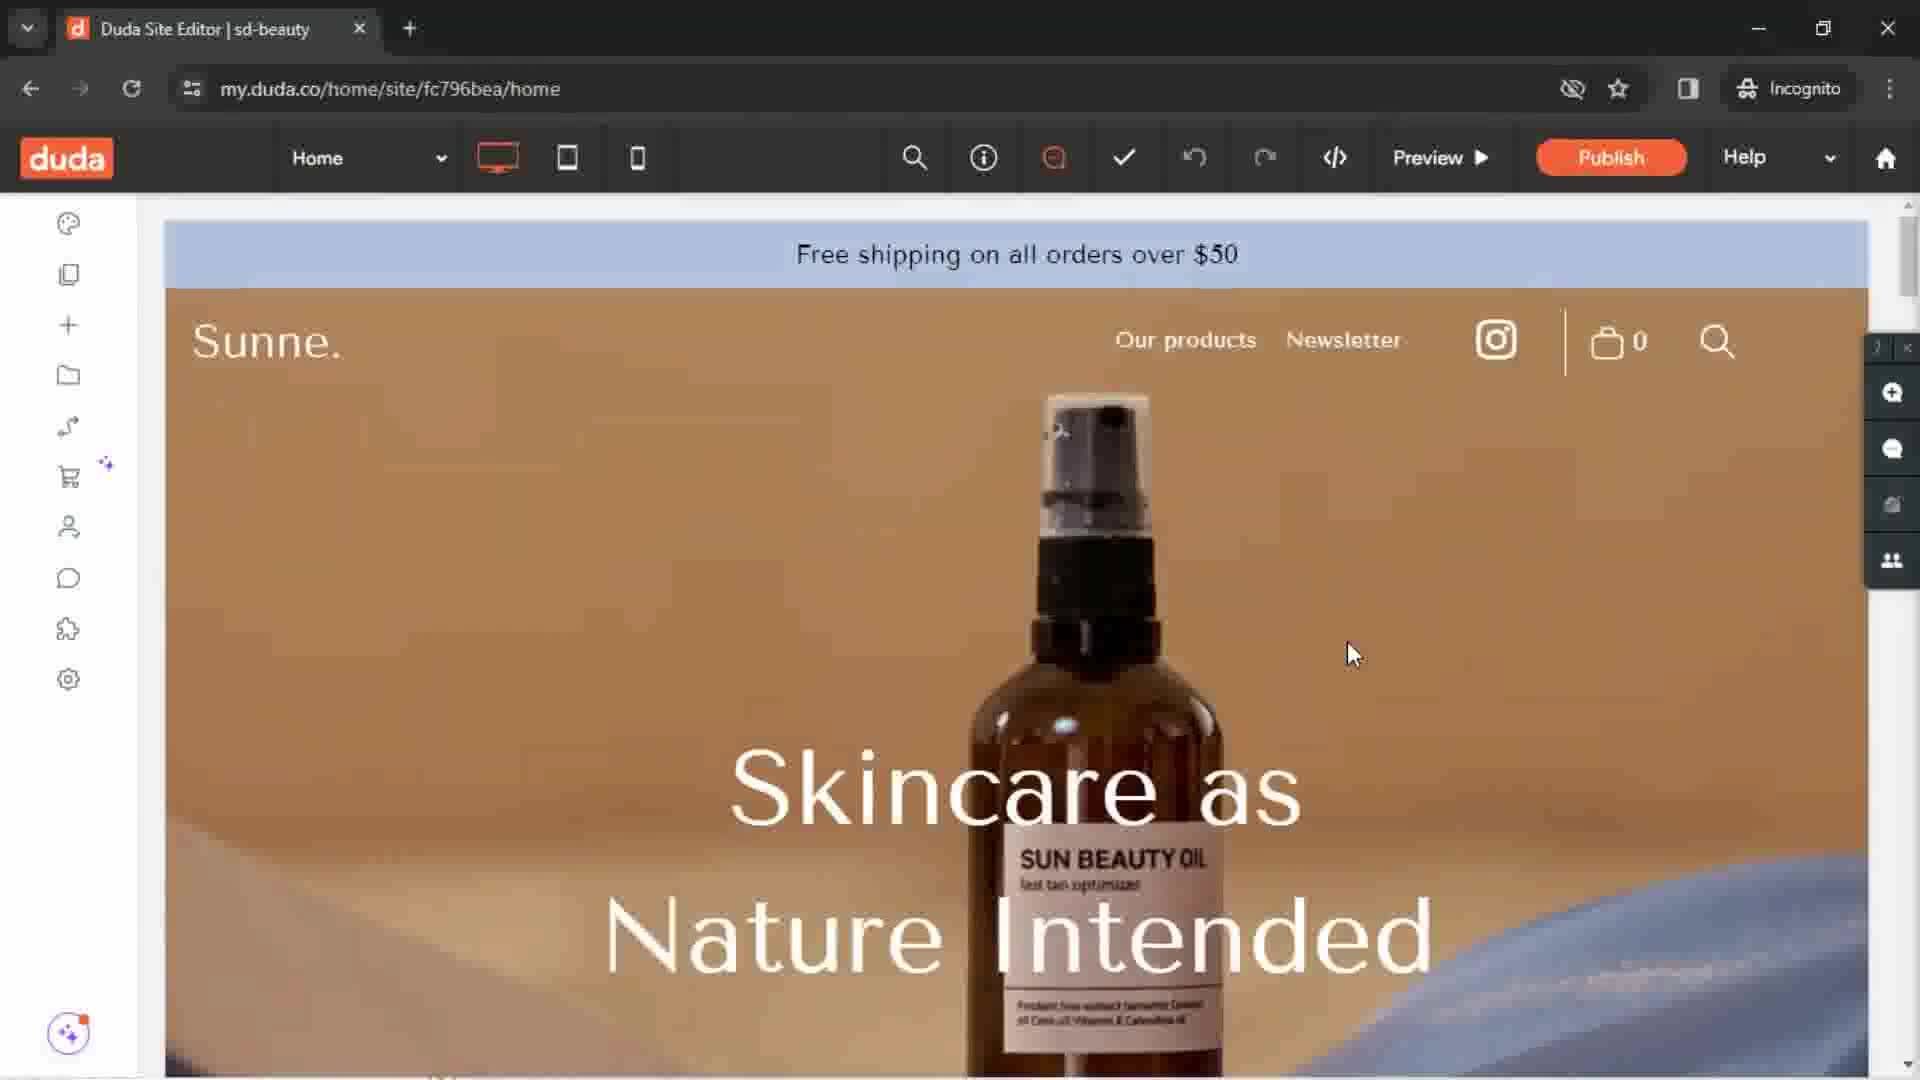Click the Our products nav link
Viewport: 1920px width, 1080px height.
tap(1185, 340)
